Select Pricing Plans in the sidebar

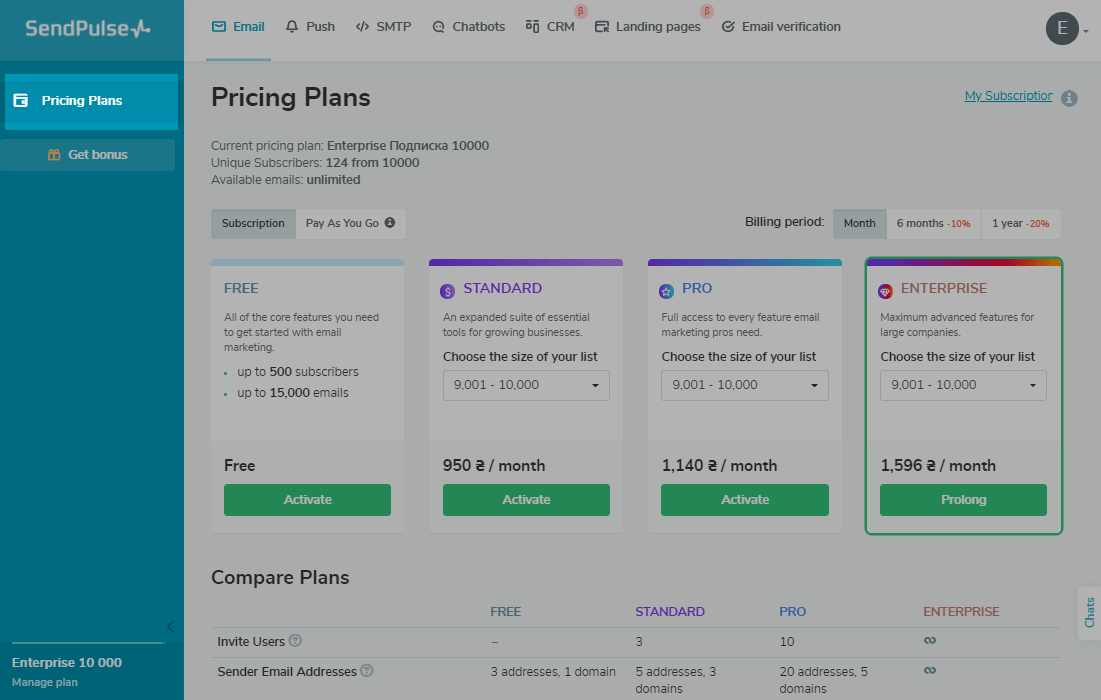click(x=91, y=101)
